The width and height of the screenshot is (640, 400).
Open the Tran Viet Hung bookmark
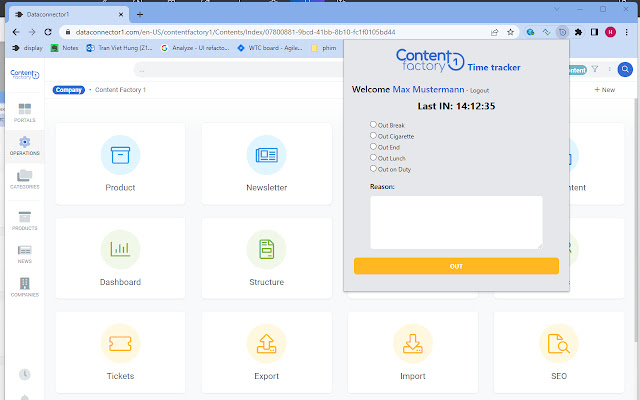pyautogui.click(x=119, y=48)
